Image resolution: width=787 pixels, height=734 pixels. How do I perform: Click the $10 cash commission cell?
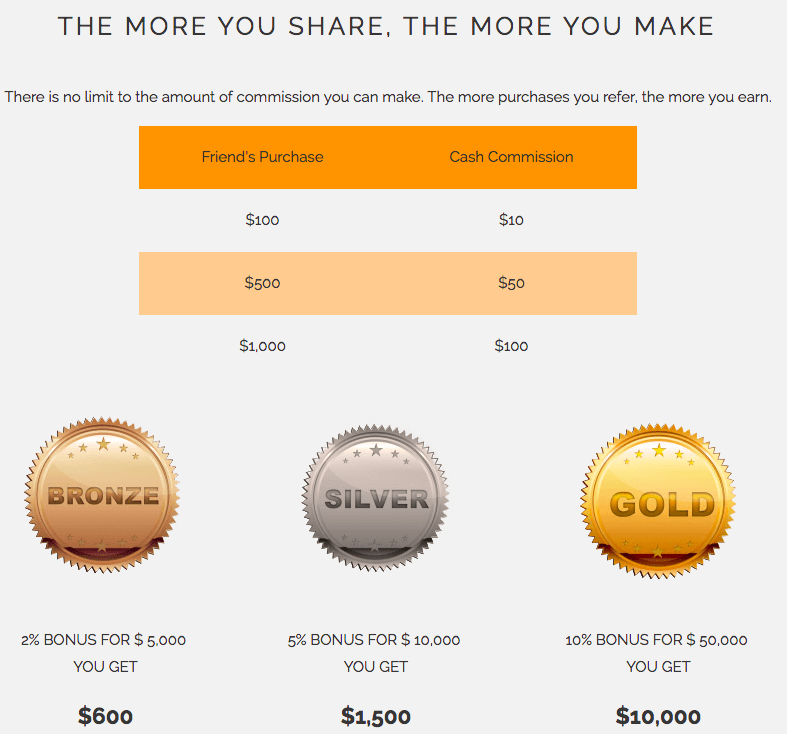[511, 220]
